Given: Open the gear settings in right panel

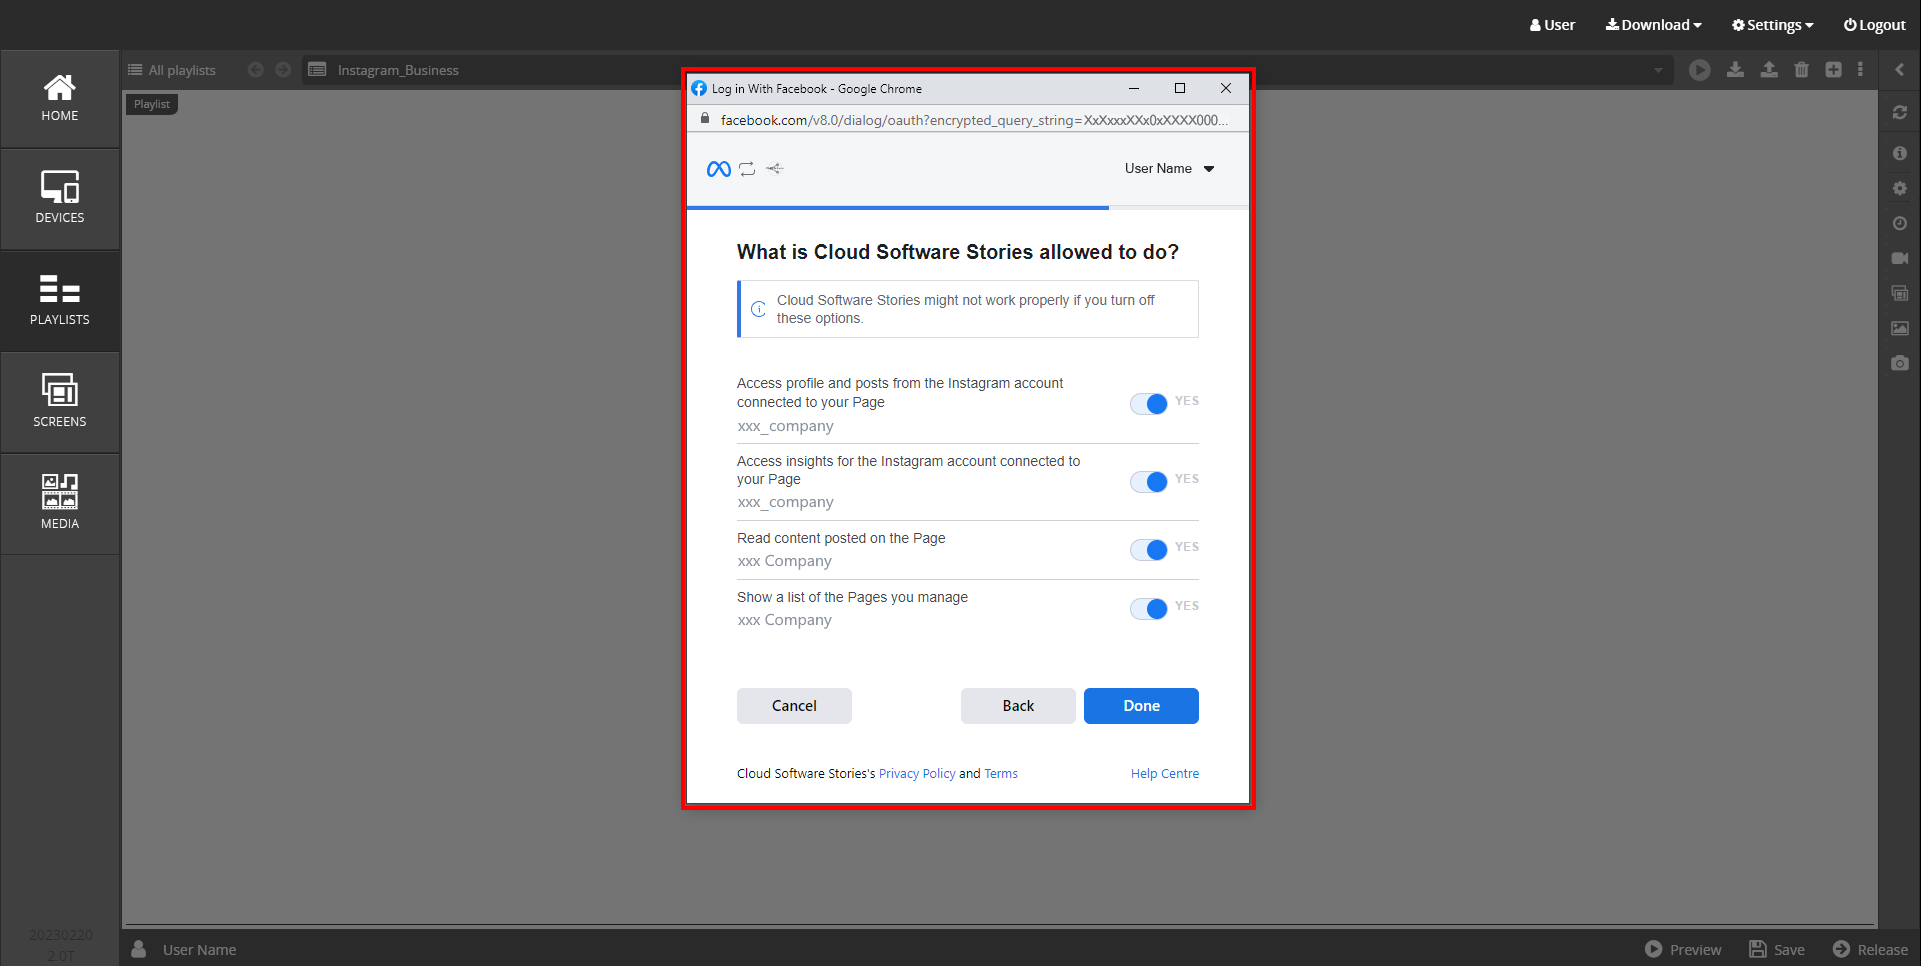Looking at the screenshot, I should [1900, 188].
